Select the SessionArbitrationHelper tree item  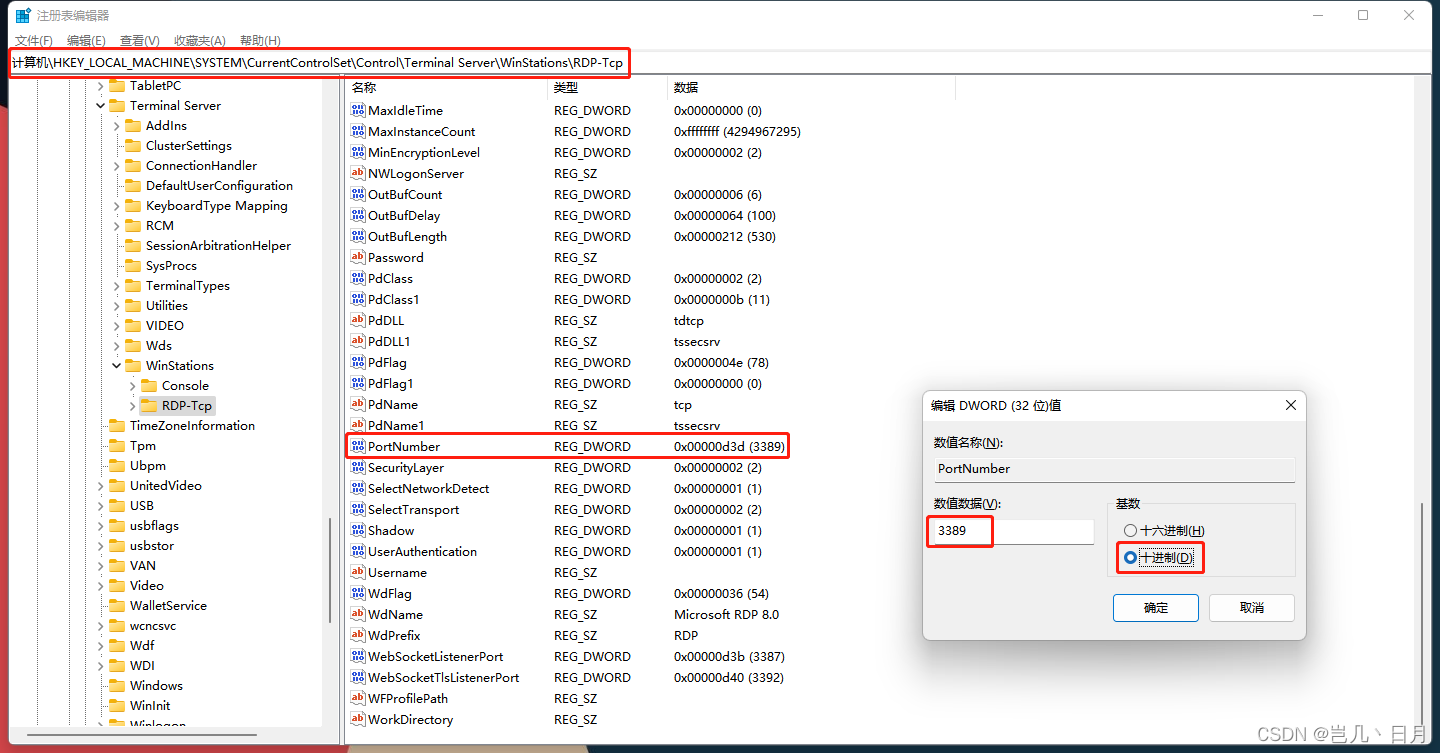[218, 245]
